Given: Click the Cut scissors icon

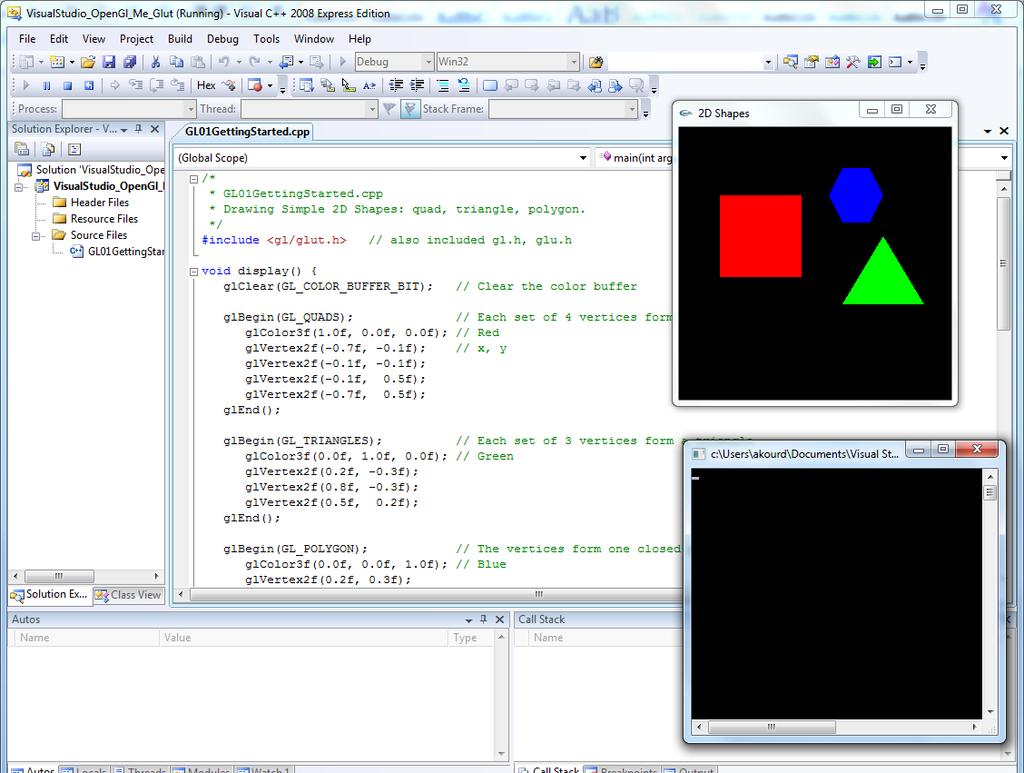Looking at the screenshot, I should [155, 62].
